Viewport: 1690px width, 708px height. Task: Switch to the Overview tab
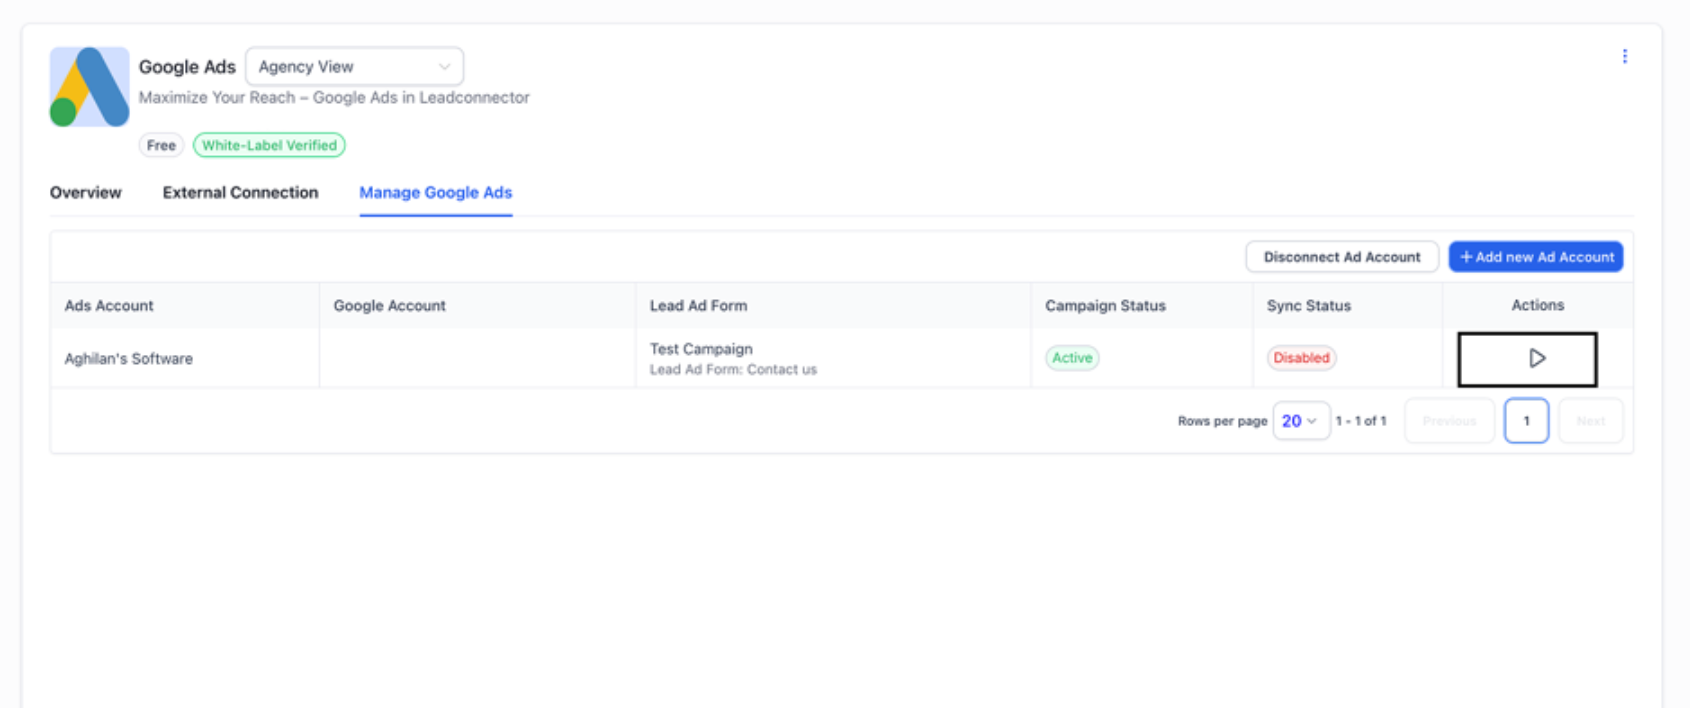tap(86, 192)
